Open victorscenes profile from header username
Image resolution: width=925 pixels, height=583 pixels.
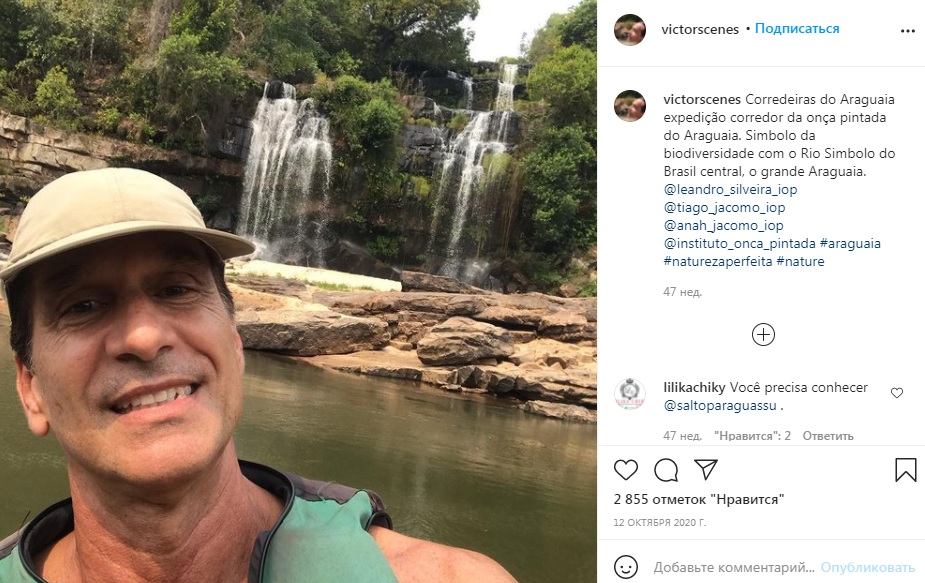(x=700, y=29)
